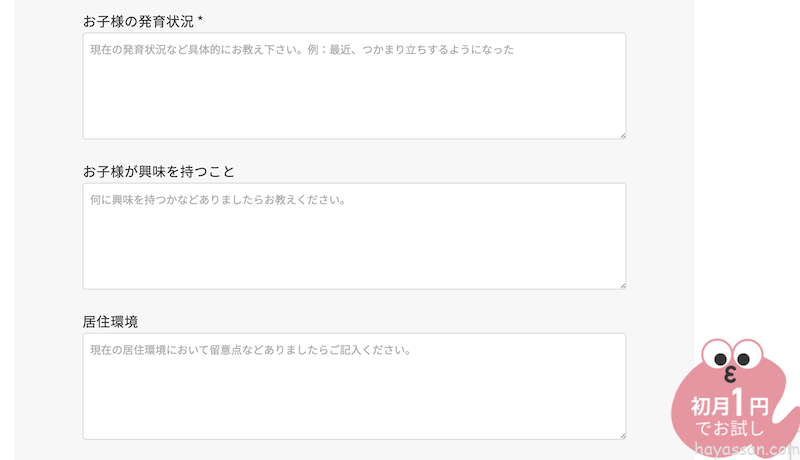Click resize grip of お子様の発育状況 textarea

[621, 134]
